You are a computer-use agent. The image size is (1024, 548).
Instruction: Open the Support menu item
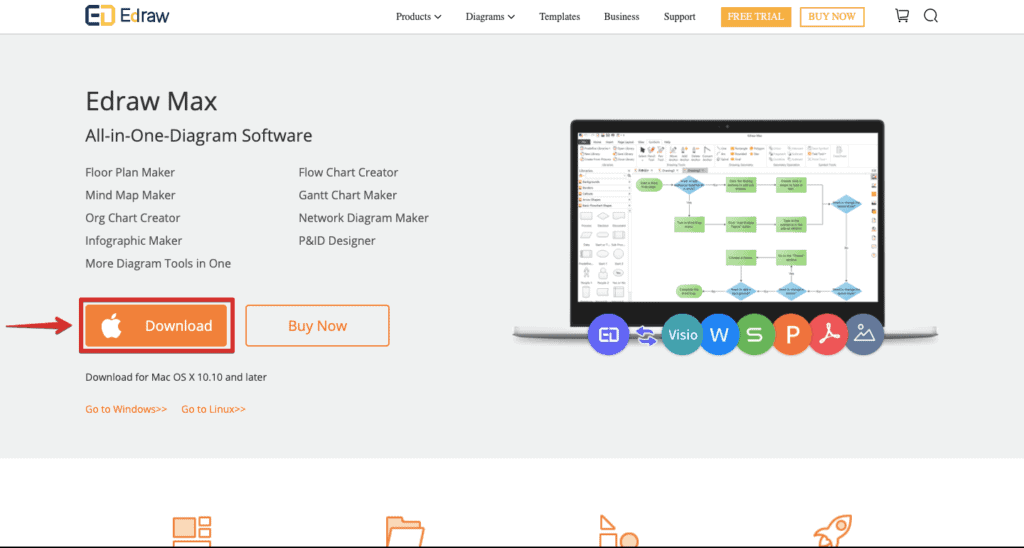[x=679, y=16]
